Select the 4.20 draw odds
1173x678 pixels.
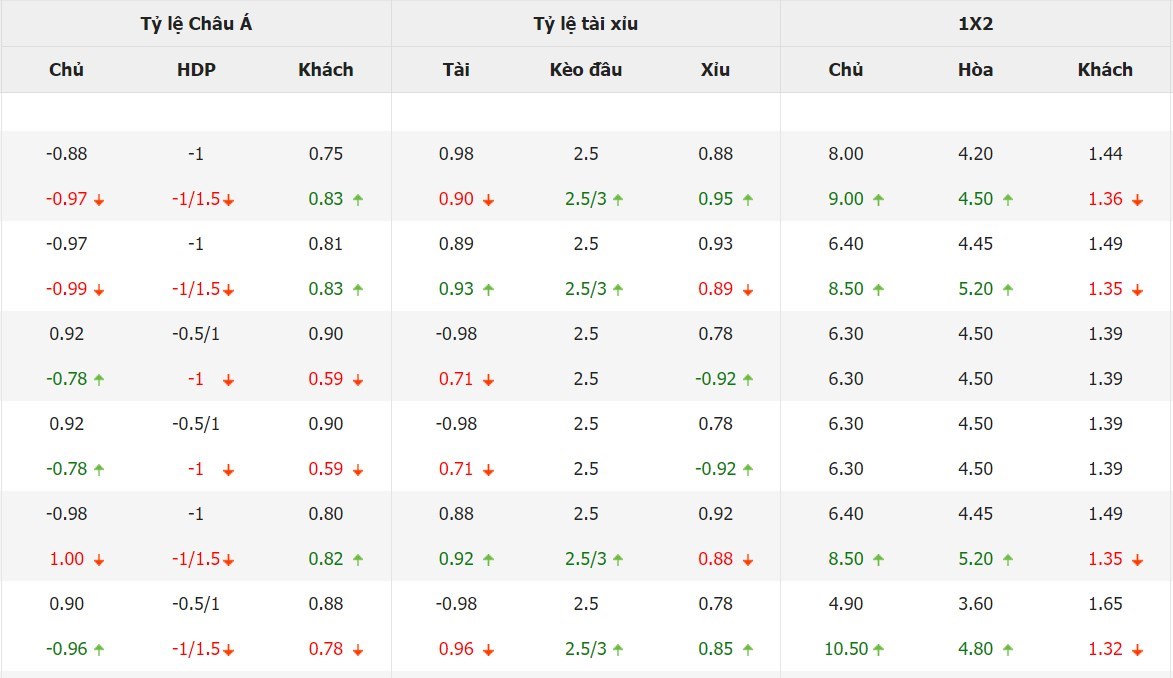[975, 154]
